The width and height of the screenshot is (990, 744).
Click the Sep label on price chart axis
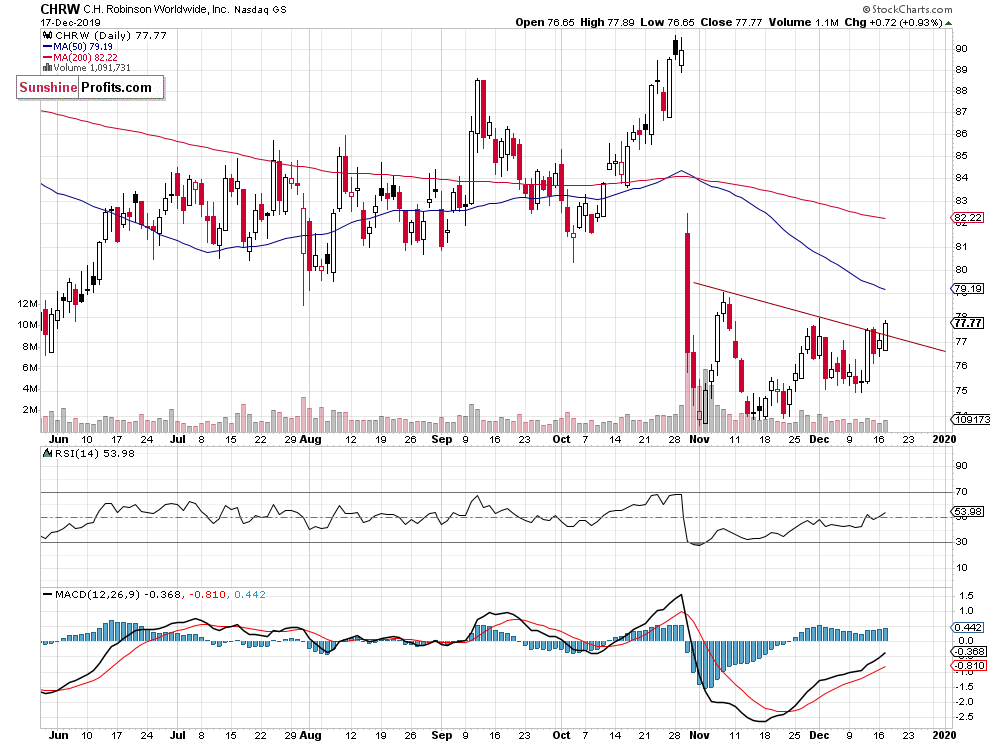click(x=442, y=439)
